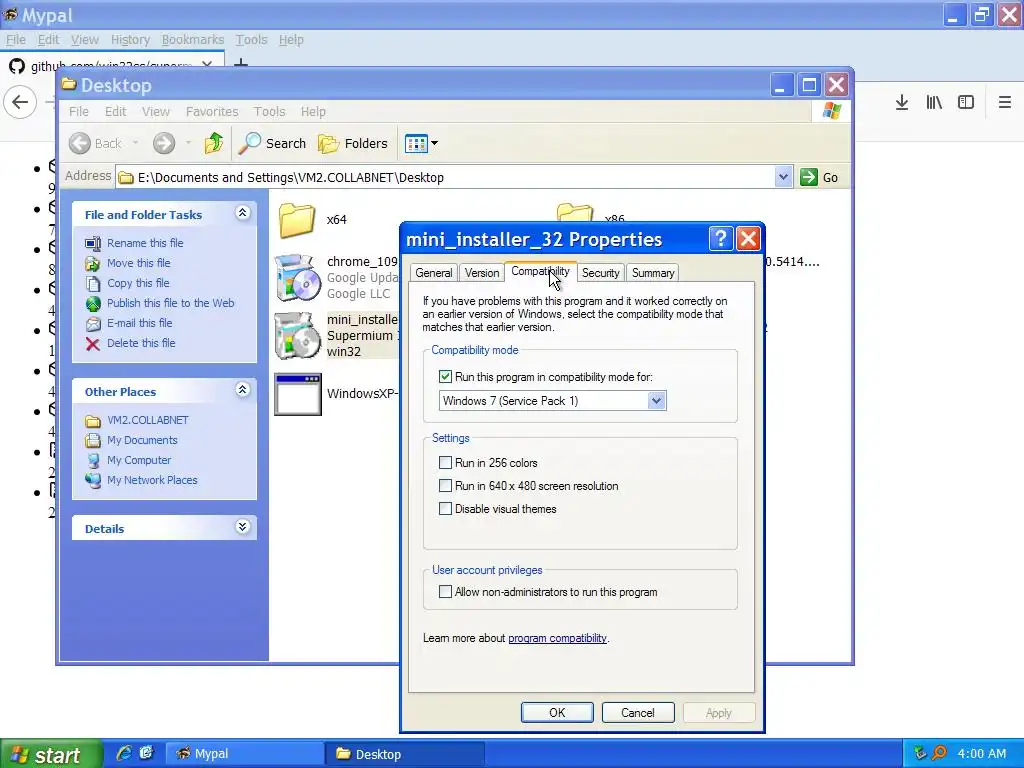
Task: Open Bookmarks menu in Mypal browser
Action: (193, 40)
